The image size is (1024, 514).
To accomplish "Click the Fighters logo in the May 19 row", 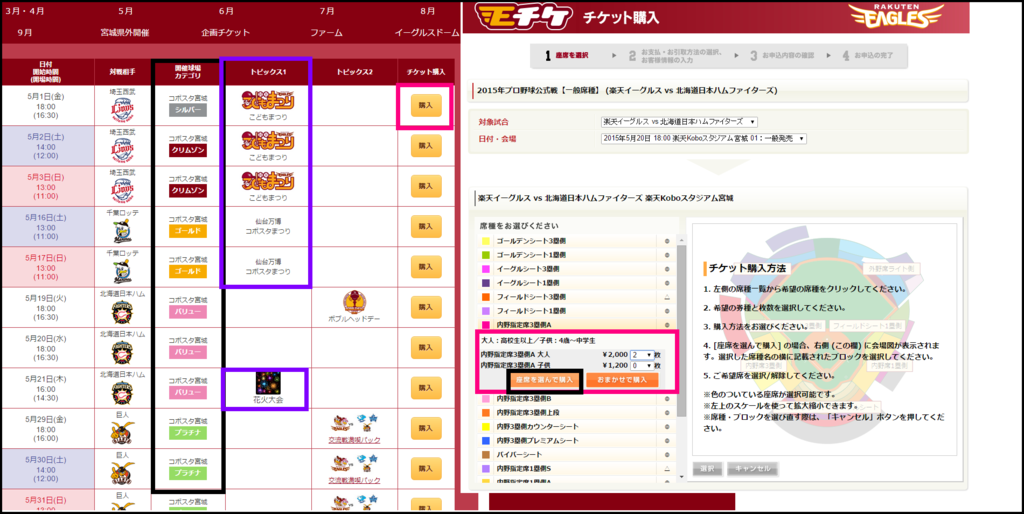I will coord(122,313).
